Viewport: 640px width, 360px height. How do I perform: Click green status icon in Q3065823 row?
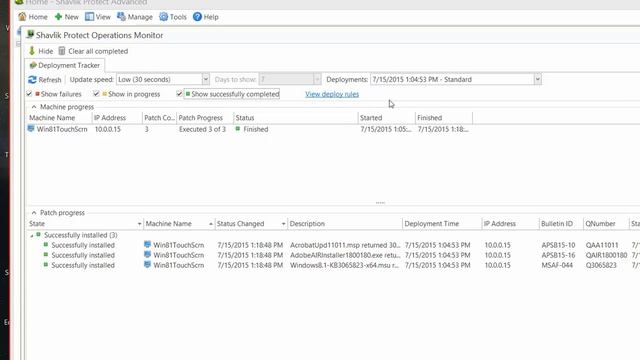point(46,264)
